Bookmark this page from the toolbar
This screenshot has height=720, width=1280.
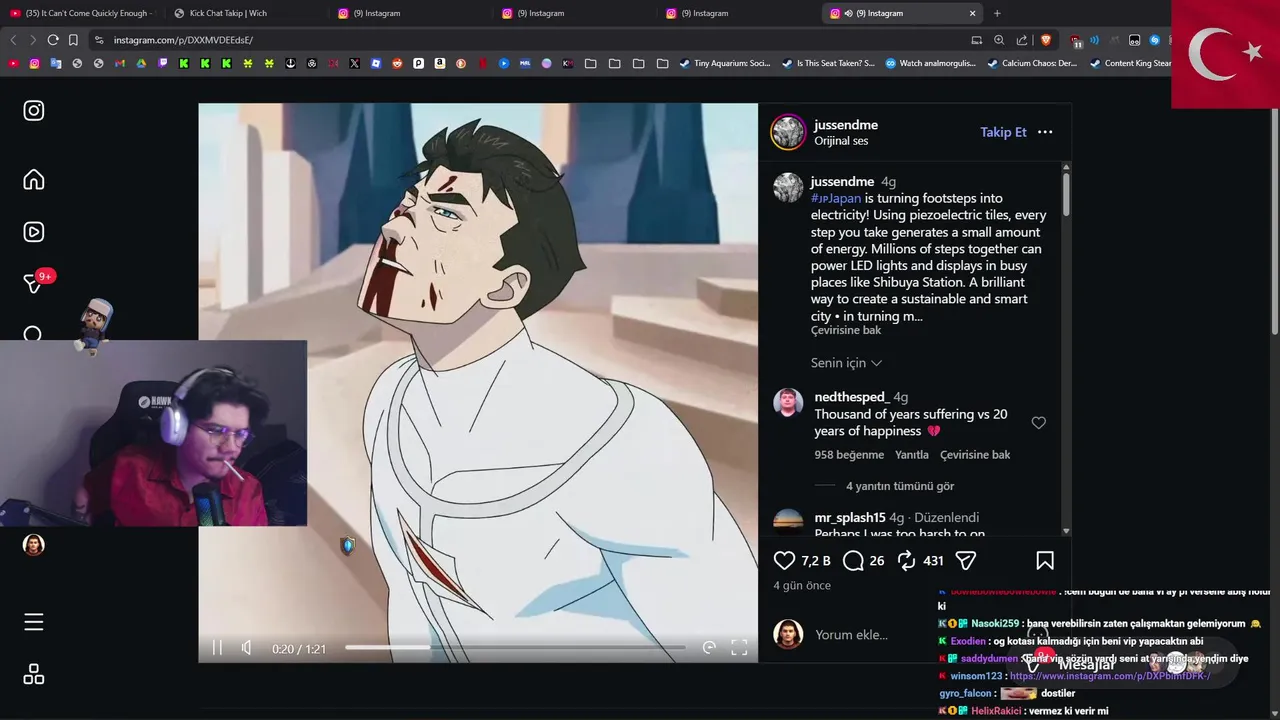(73, 40)
